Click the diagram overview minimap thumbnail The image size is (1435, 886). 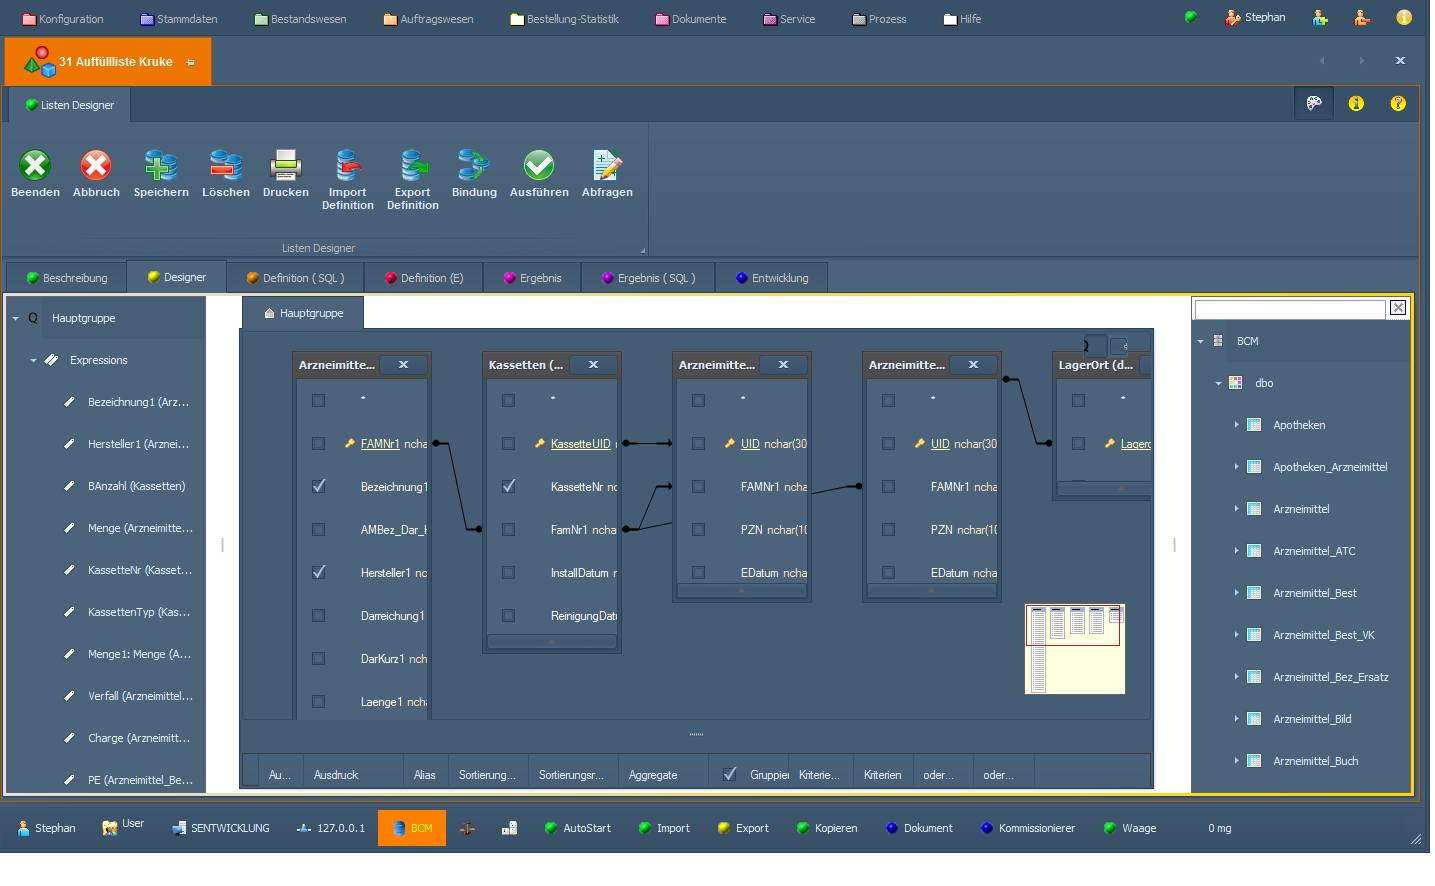coord(1075,649)
